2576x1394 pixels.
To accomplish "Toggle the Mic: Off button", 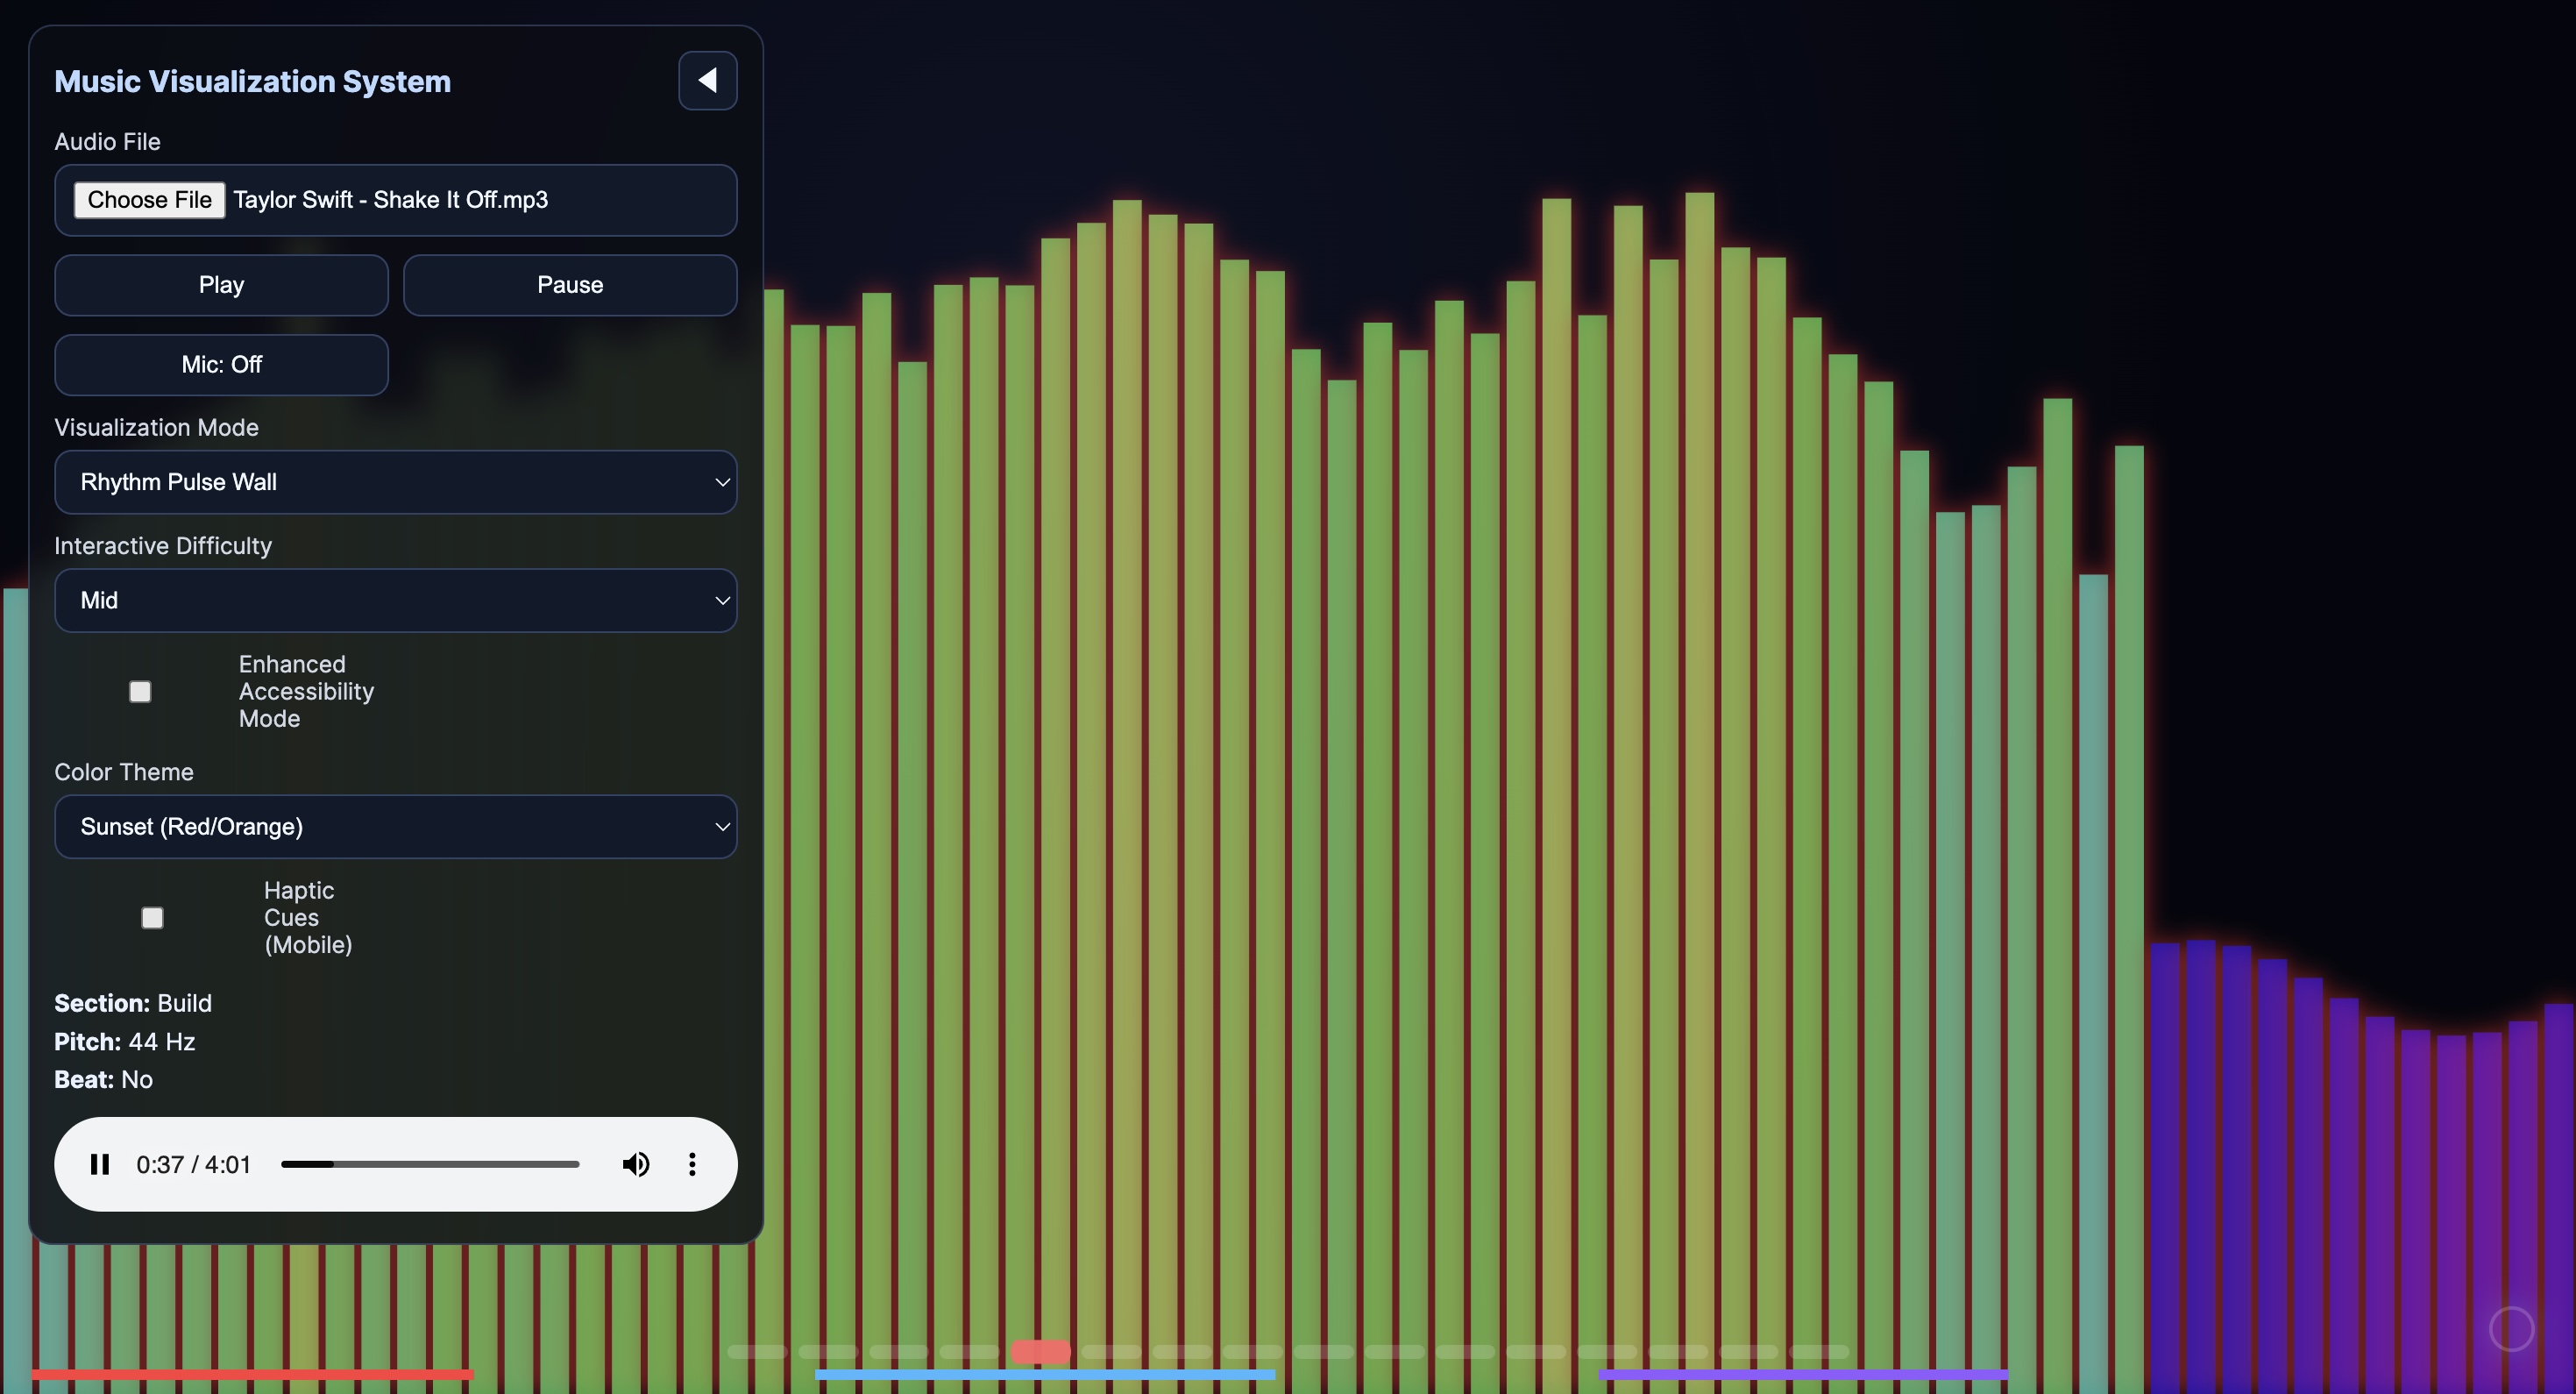I will pos(221,365).
